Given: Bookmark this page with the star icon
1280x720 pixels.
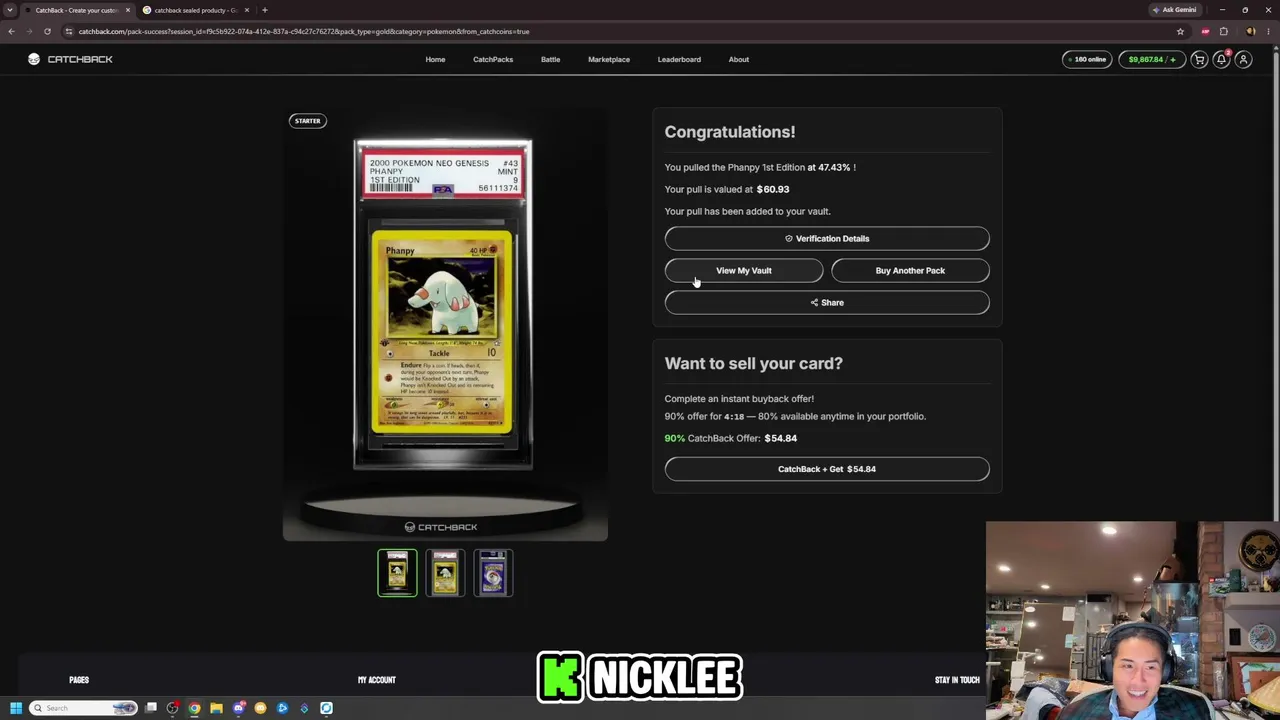Looking at the screenshot, I should coord(1180,31).
